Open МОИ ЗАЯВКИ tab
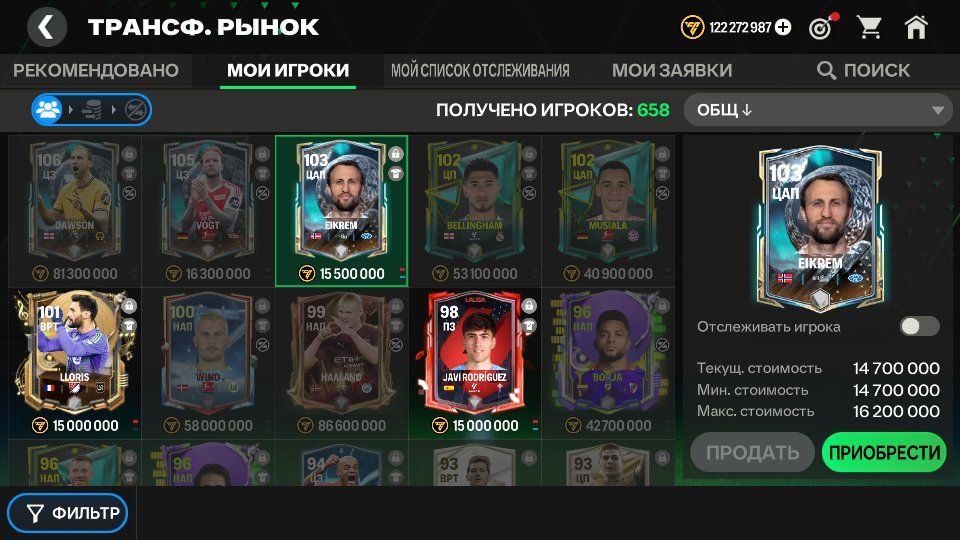The width and height of the screenshot is (960, 540). coord(672,70)
